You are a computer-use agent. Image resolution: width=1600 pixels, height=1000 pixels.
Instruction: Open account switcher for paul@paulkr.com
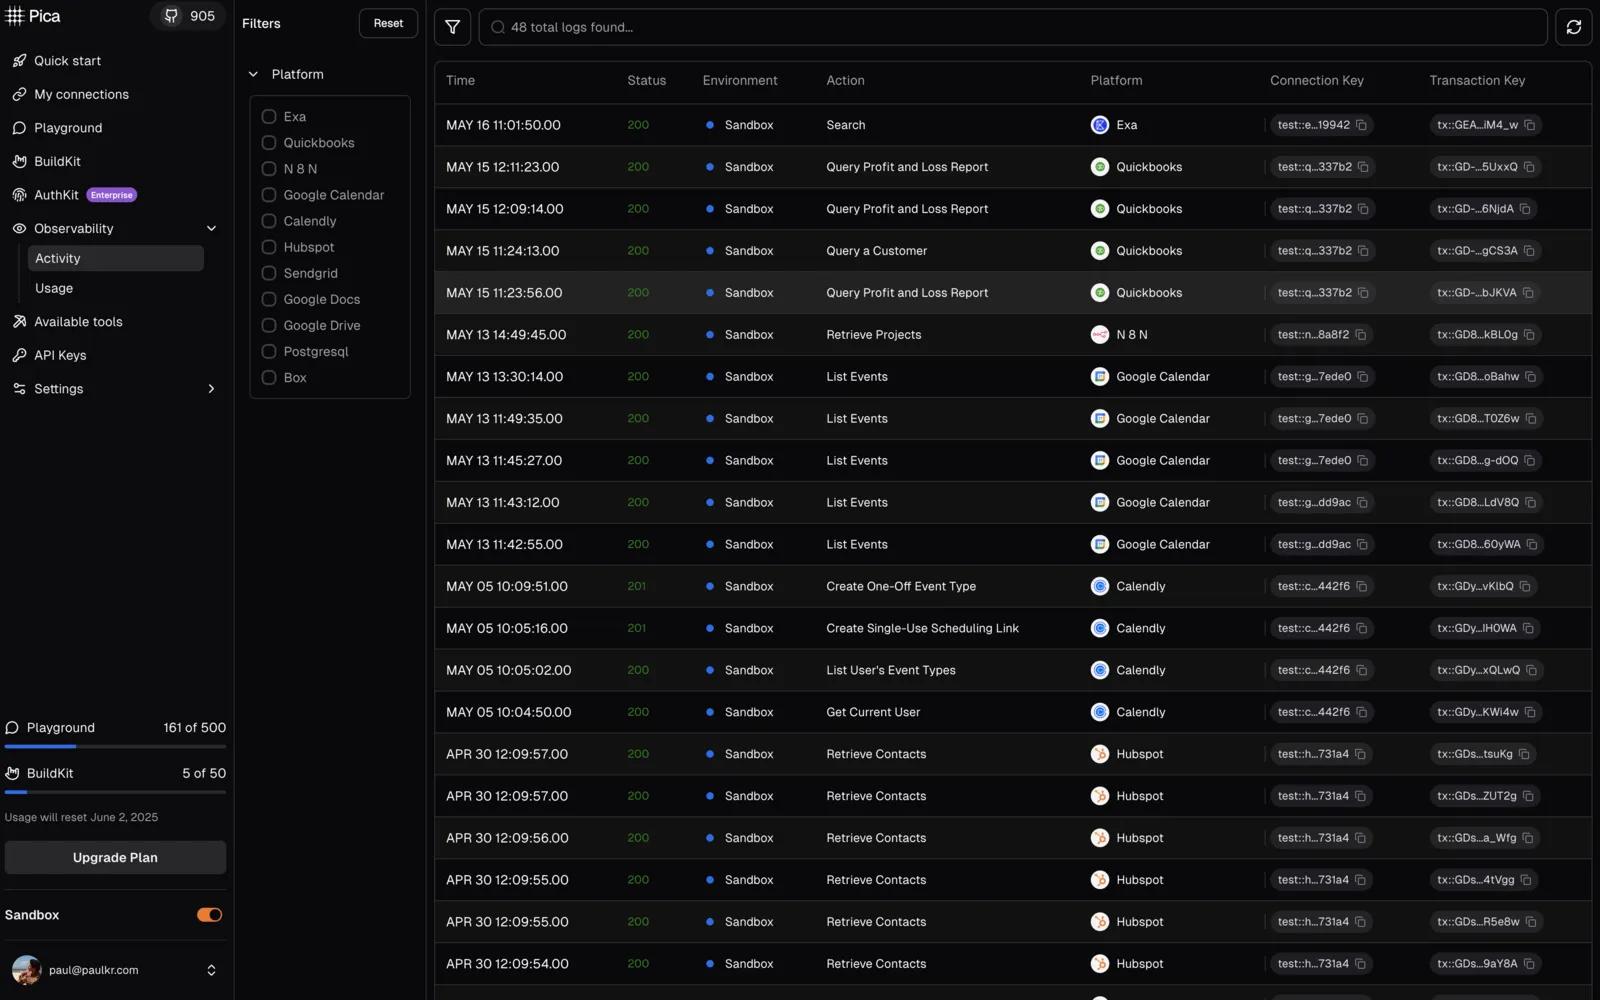click(x=211, y=970)
